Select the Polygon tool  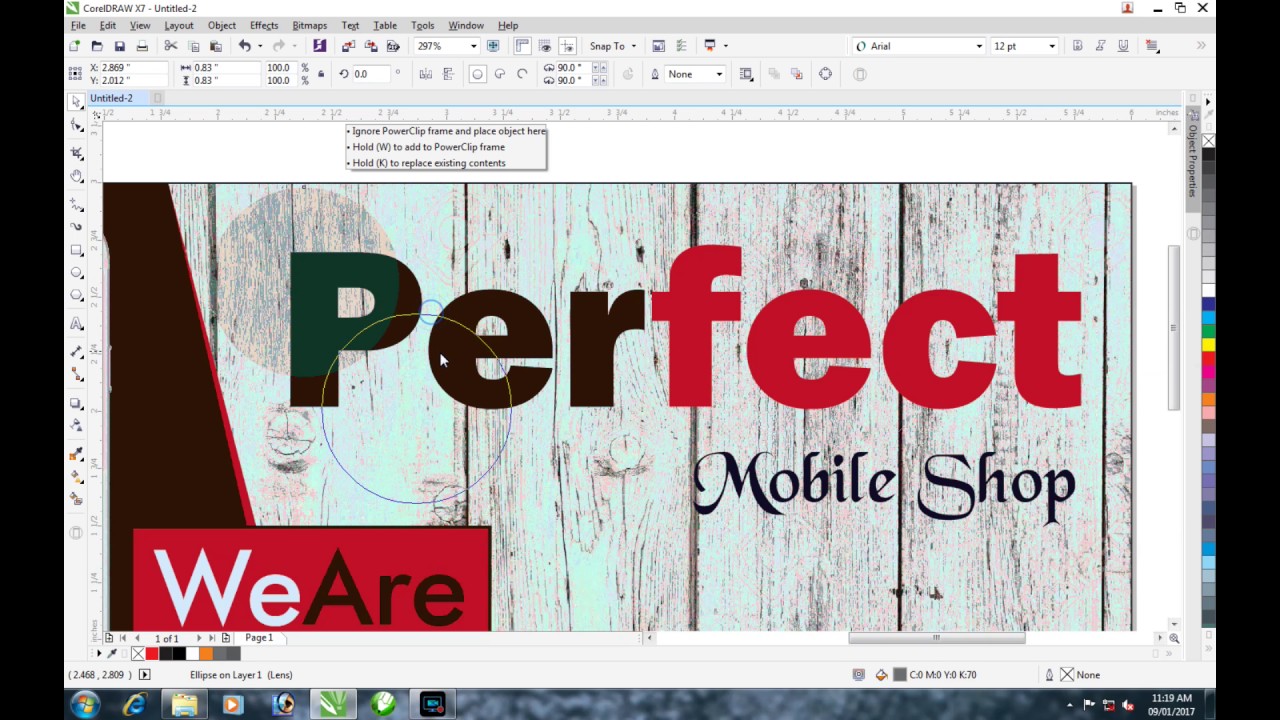point(76,296)
